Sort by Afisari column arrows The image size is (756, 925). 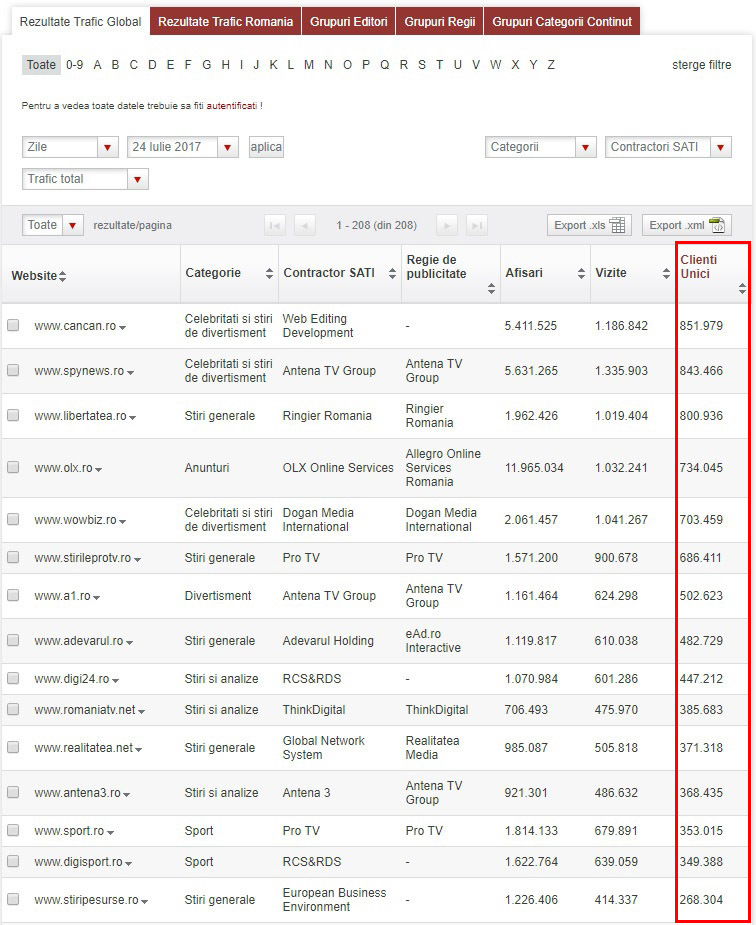pos(579,273)
